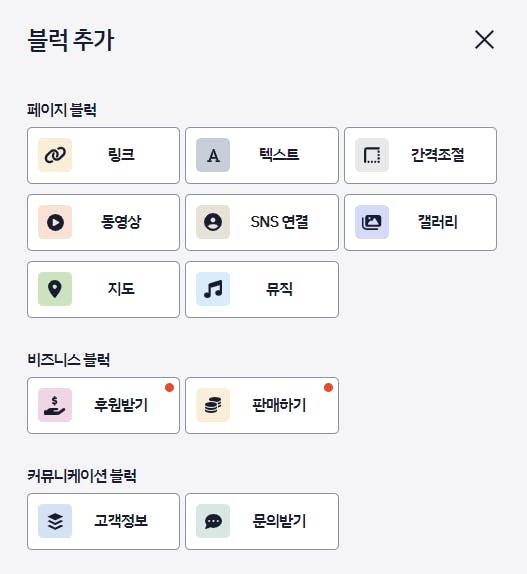This screenshot has width=527, height=574.
Task: Click the red dot on 판매하기
Action: (328, 387)
